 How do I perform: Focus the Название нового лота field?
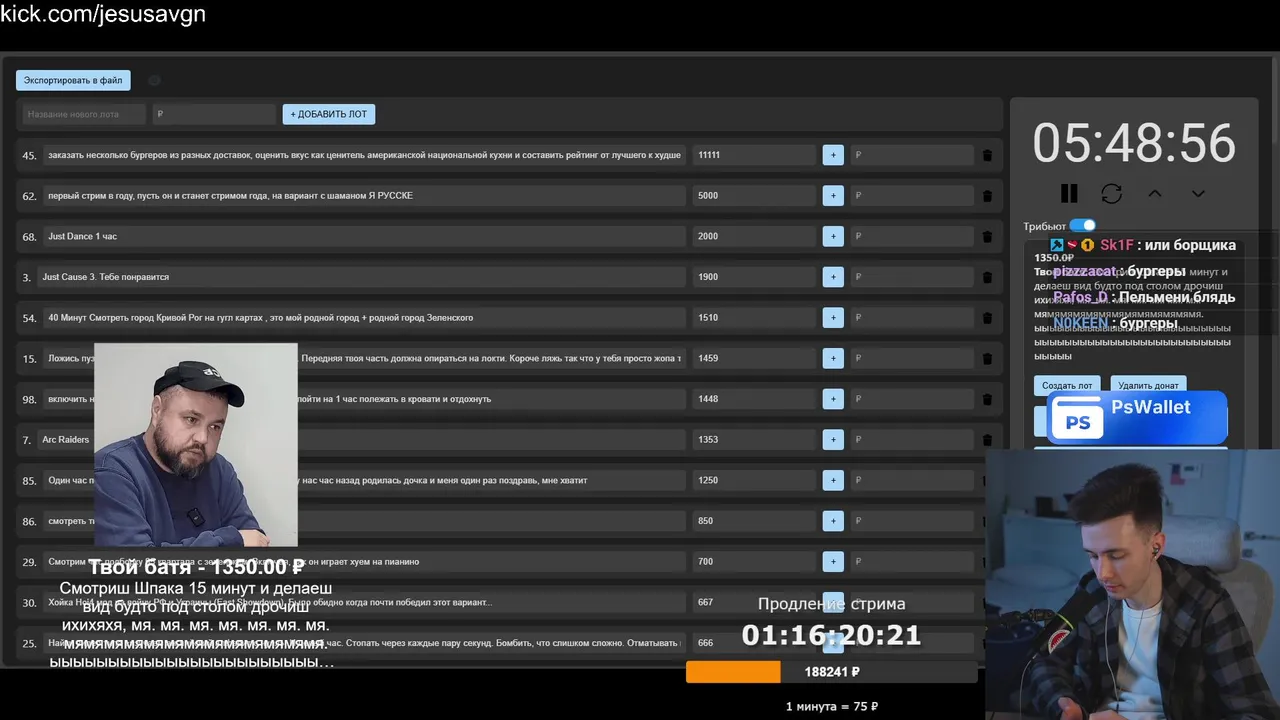[x=84, y=114]
